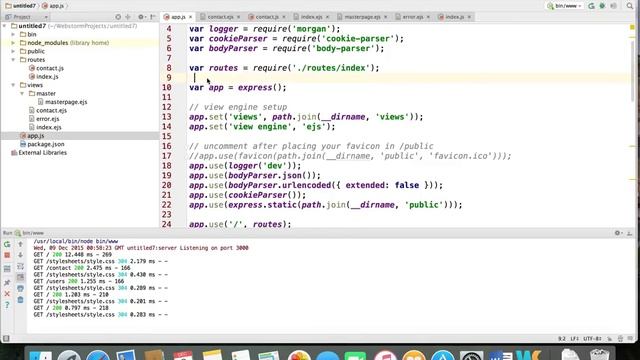Expand the node_modules folder

coord(13,43)
